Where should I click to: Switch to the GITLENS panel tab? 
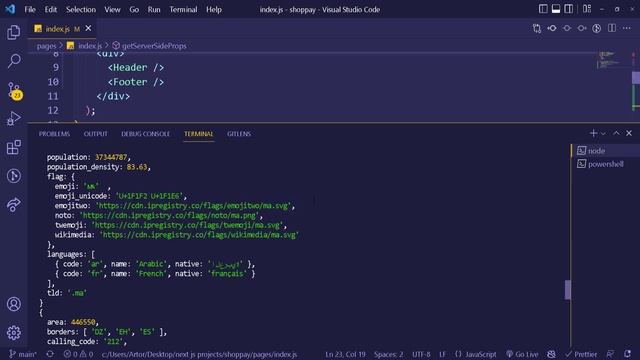(x=239, y=134)
